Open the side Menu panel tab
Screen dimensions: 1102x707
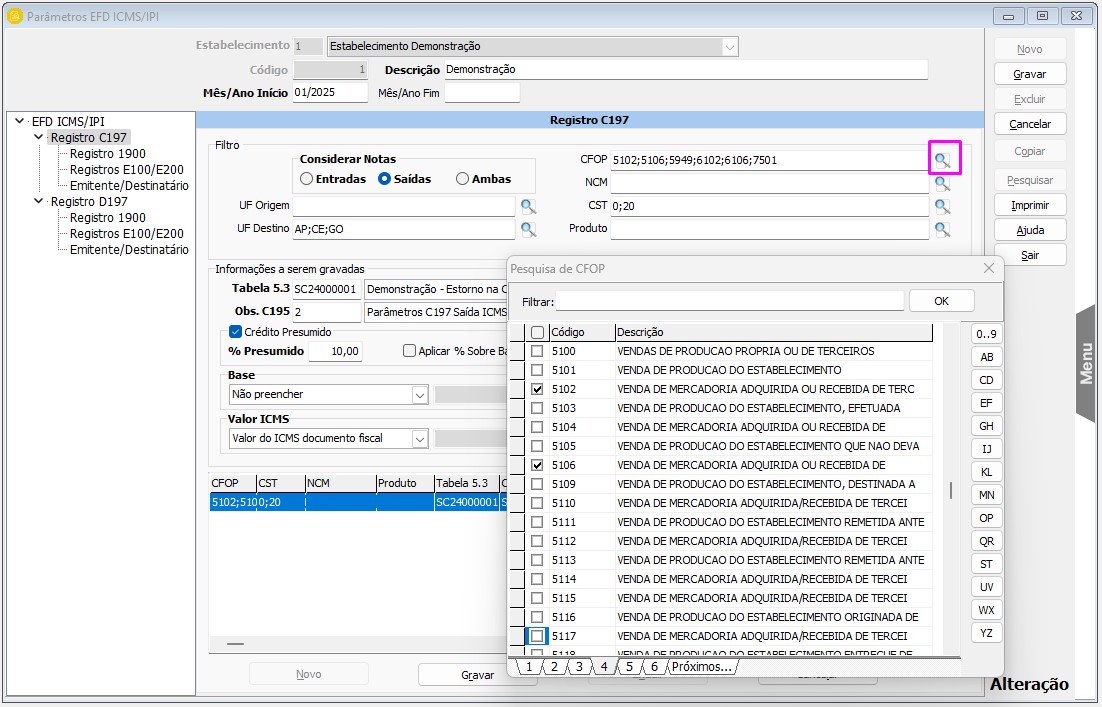tap(1087, 363)
